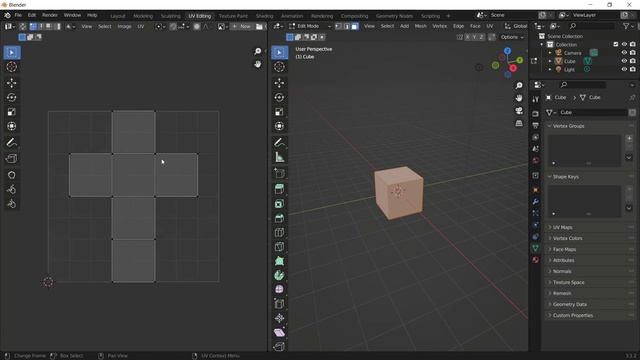Select the Rotate tool in UV editor
The image size is (640, 360).
pos(11,97)
